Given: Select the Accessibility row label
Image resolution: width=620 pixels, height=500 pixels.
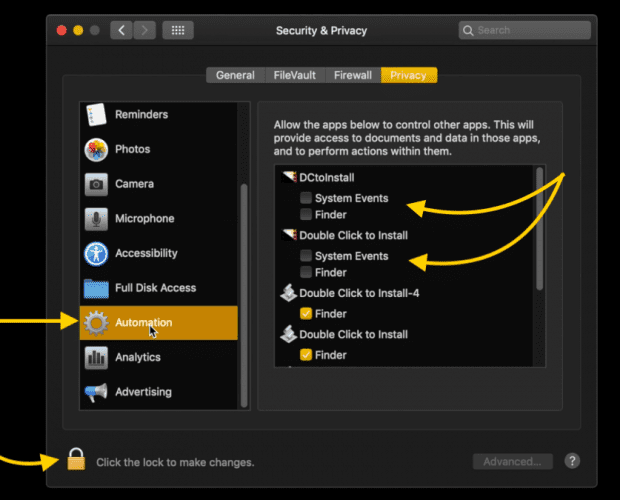Looking at the screenshot, I should click(x=146, y=253).
